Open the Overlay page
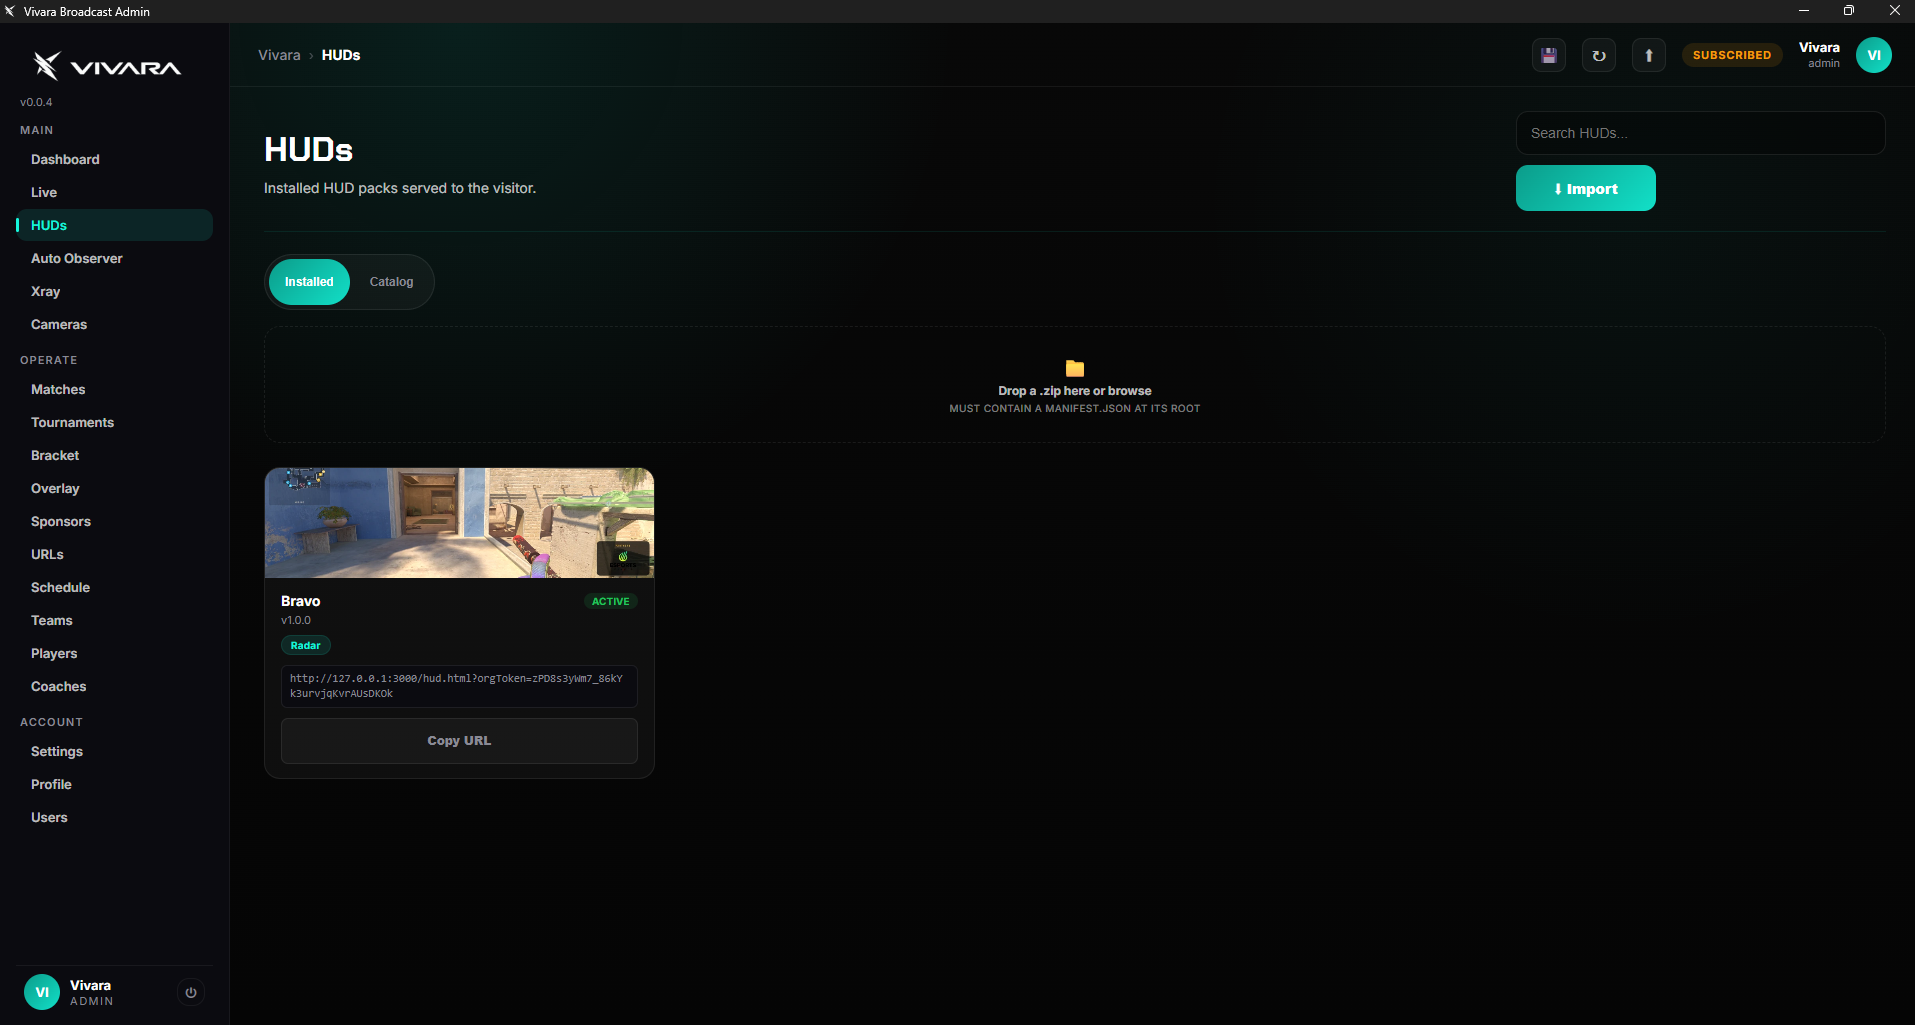This screenshot has height=1025, width=1915. [114, 488]
